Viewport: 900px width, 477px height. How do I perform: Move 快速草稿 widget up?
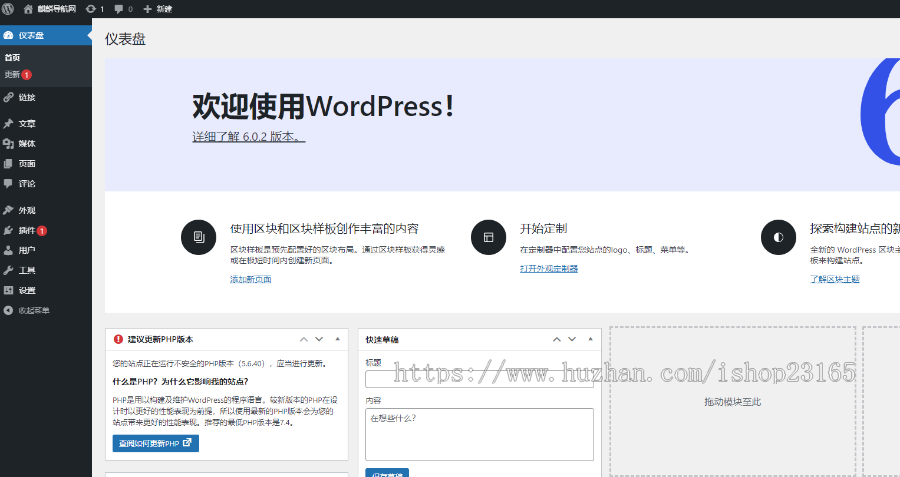pyautogui.click(x=556, y=339)
